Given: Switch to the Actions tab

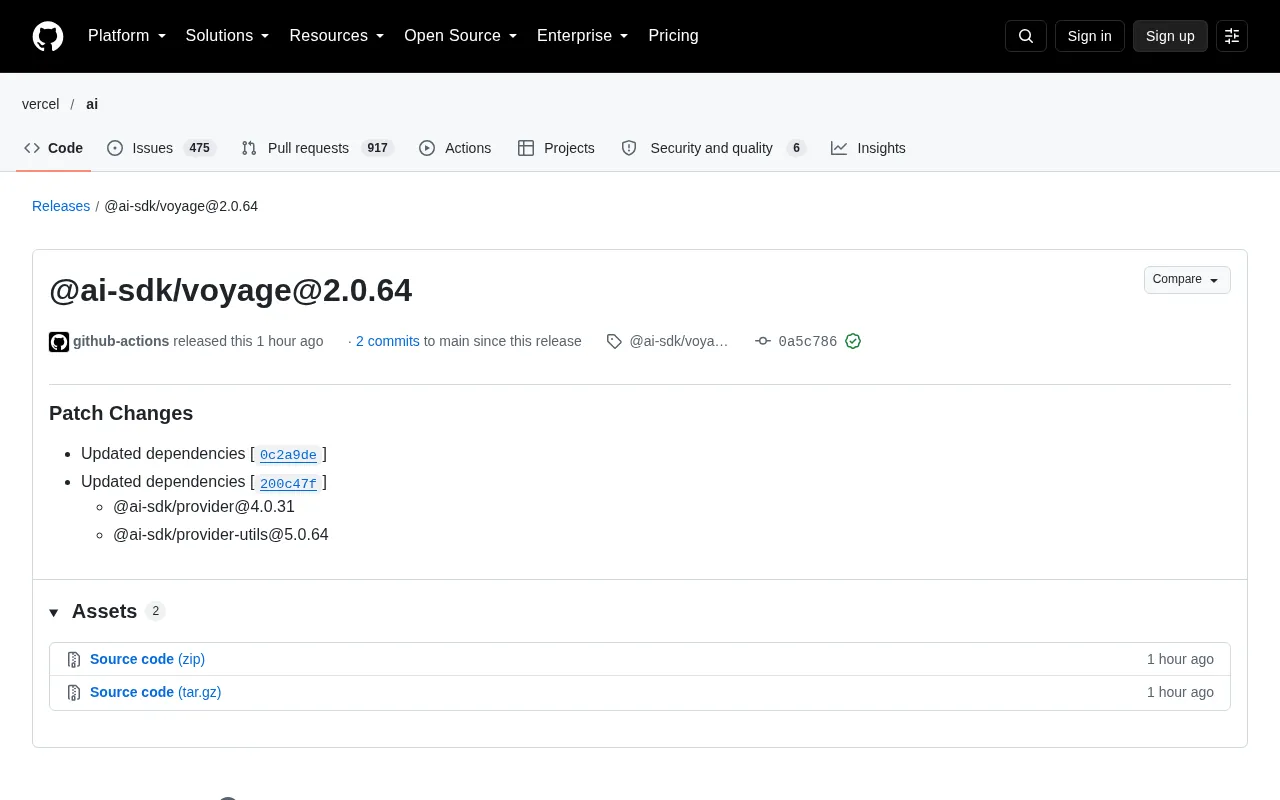Looking at the screenshot, I should pyautogui.click(x=455, y=148).
